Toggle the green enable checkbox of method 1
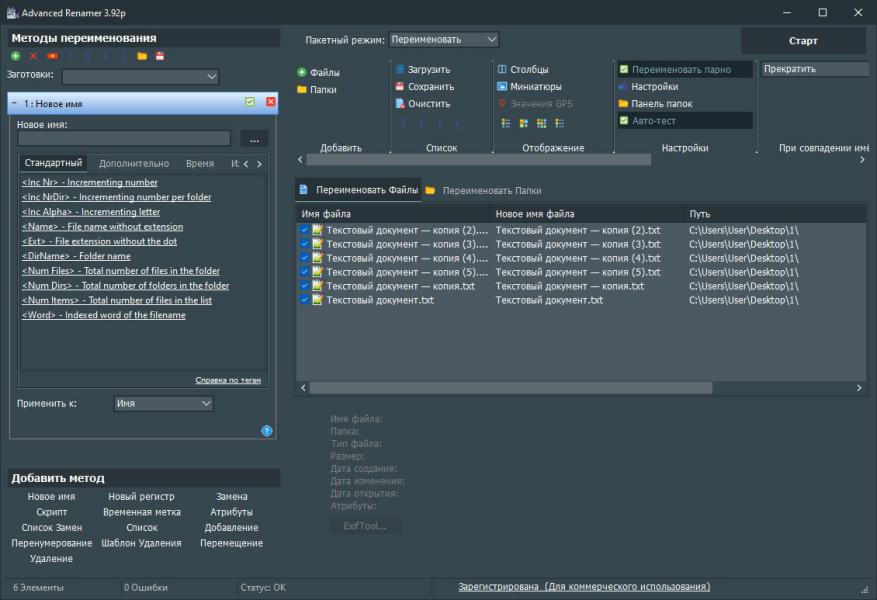Image resolution: width=877 pixels, height=600 pixels. pos(250,102)
